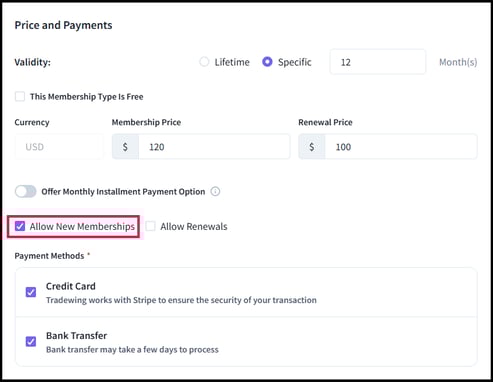Select the Specific validity radio button
Viewport: 493px width, 382px height.
click(267, 62)
